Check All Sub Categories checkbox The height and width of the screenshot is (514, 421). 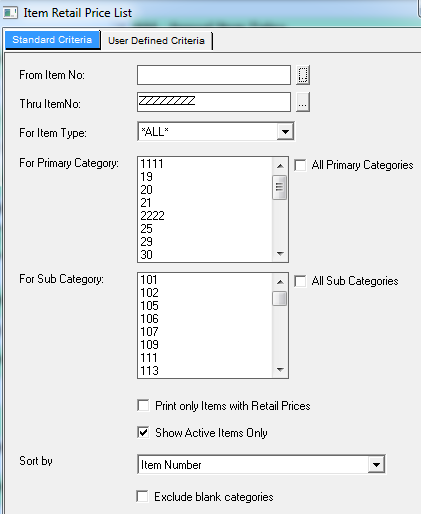tap(300, 281)
